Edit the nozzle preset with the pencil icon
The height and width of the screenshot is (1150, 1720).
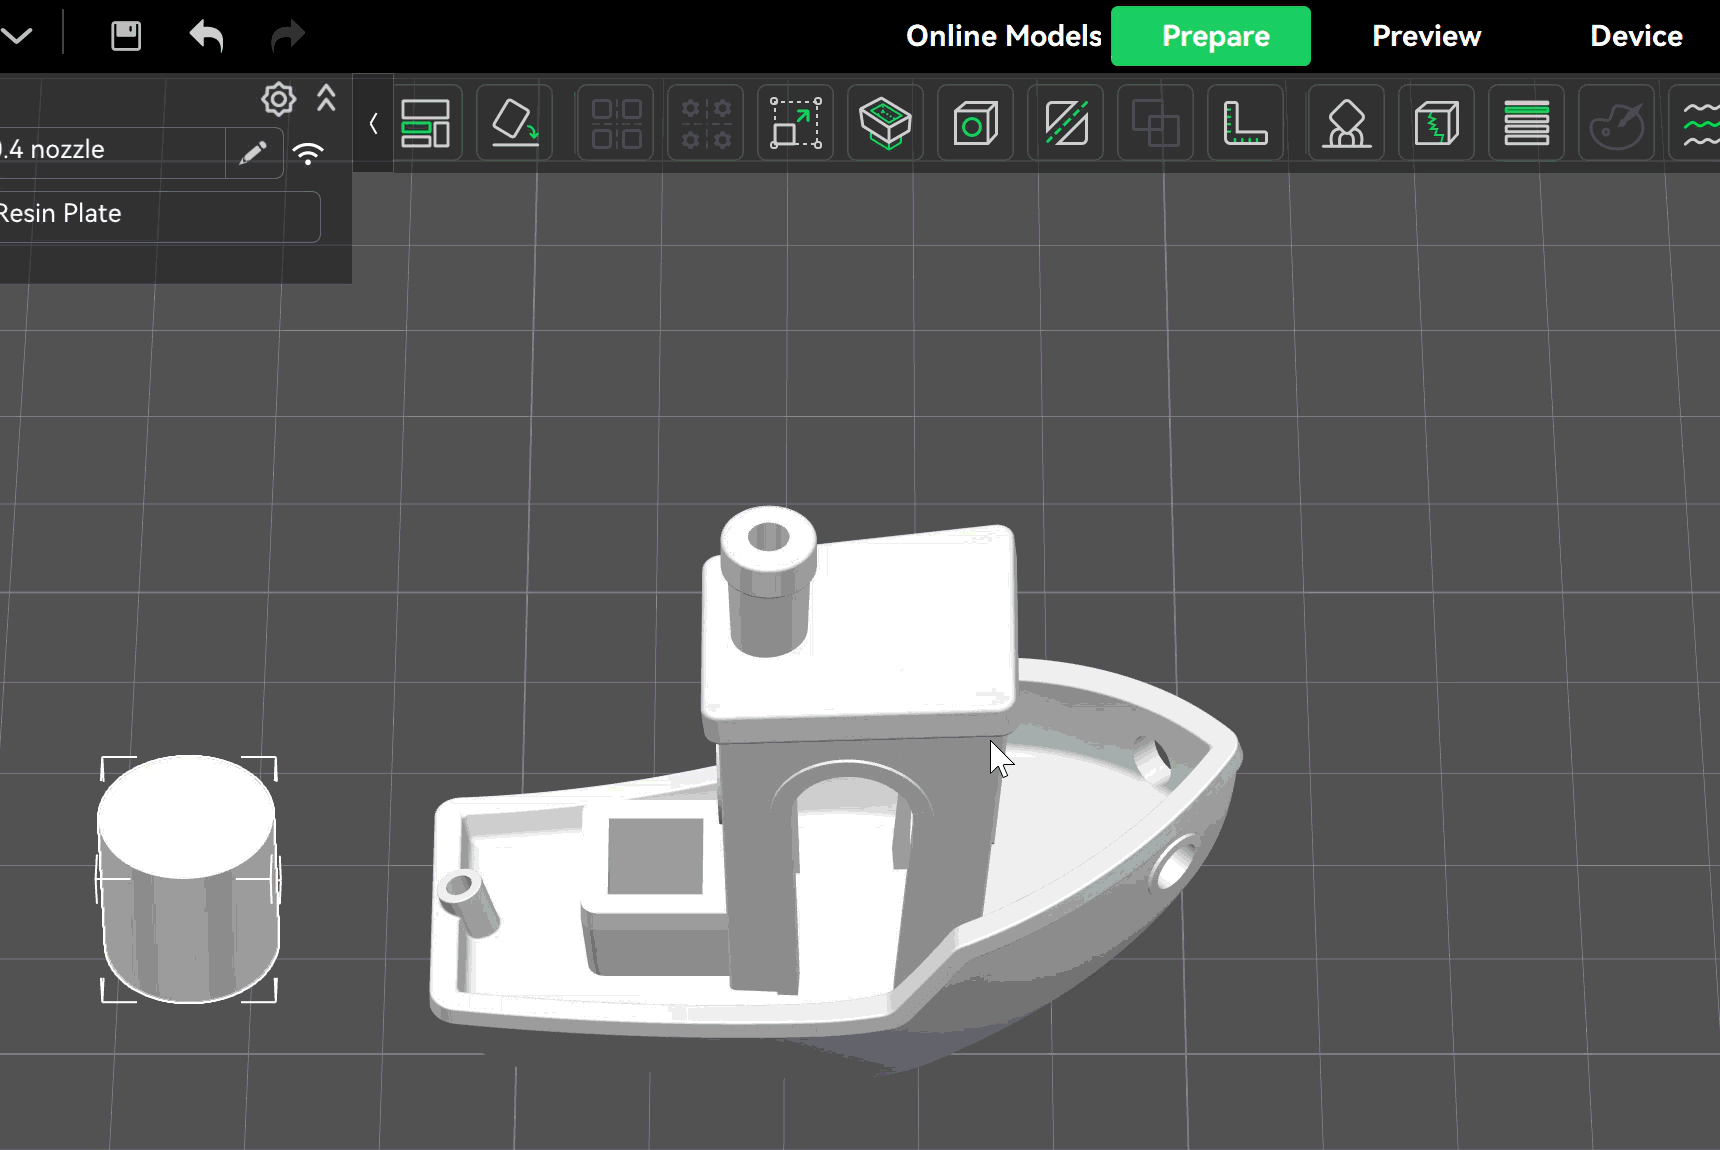(x=254, y=152)
